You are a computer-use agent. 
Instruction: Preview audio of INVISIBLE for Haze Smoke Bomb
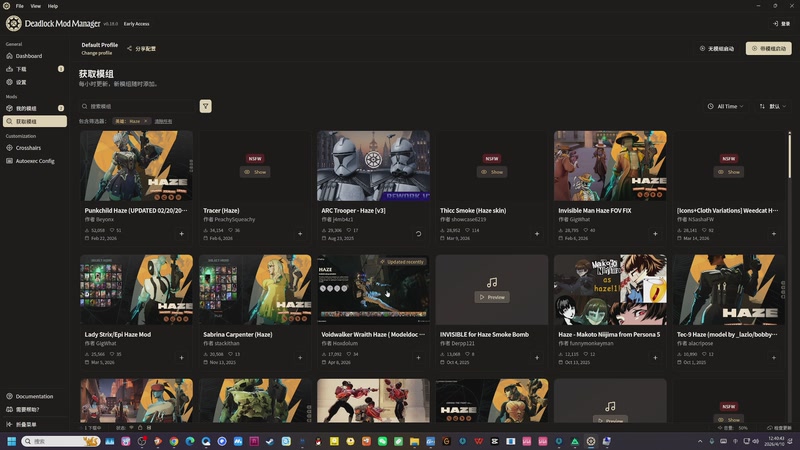[x=492, y=297]
